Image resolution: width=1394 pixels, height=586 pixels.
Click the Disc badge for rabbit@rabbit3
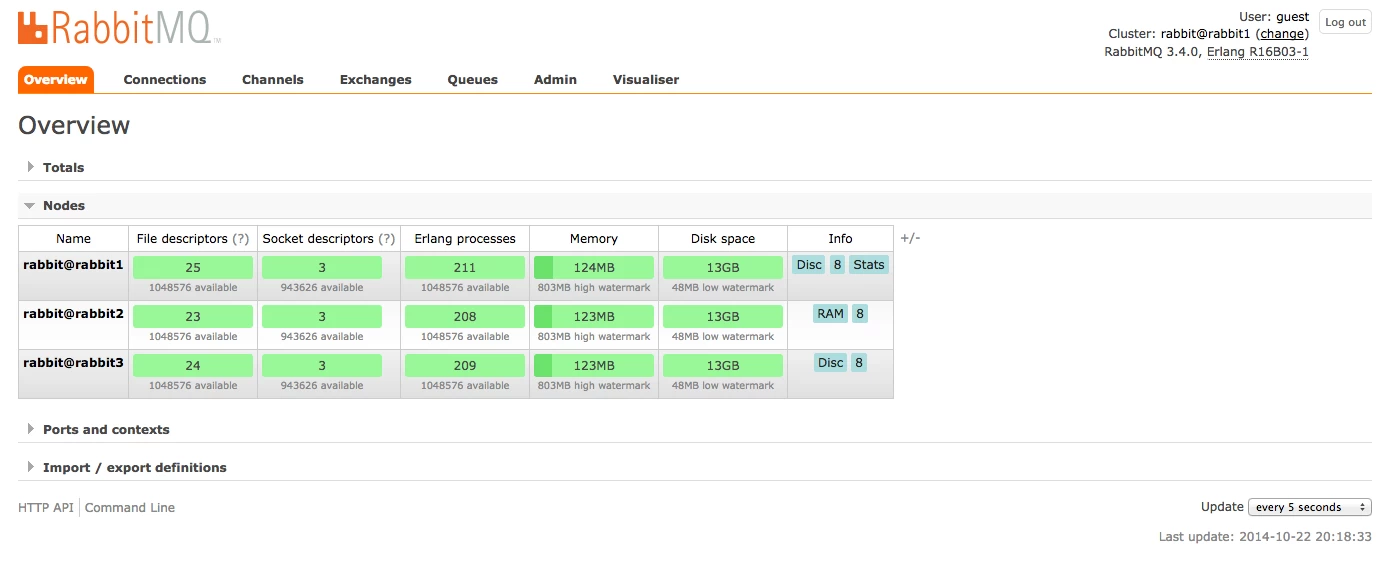831,363
